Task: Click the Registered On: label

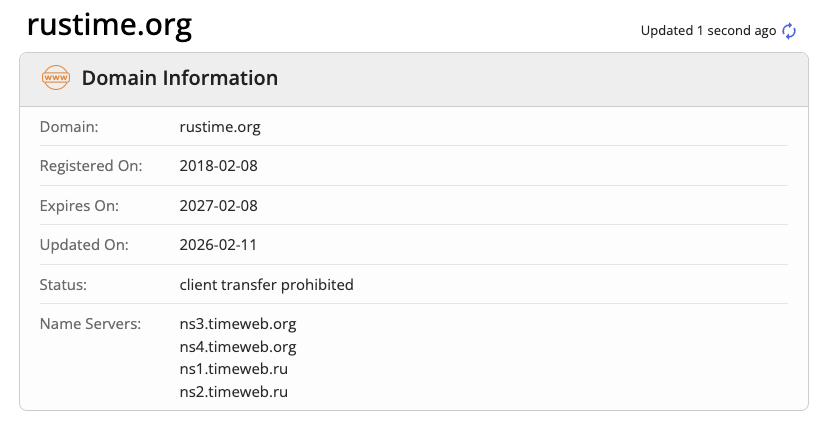Action: click(x=91, y=166)
